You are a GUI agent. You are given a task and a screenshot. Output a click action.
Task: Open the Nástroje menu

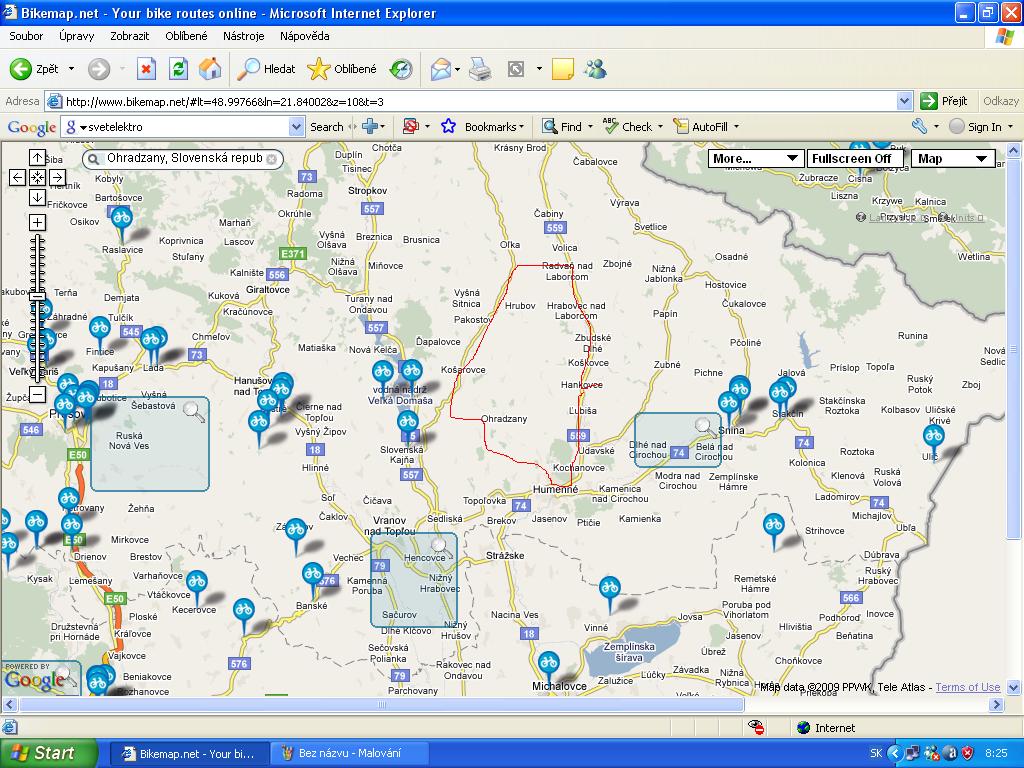pyautogui.click(x=243, y=36)
